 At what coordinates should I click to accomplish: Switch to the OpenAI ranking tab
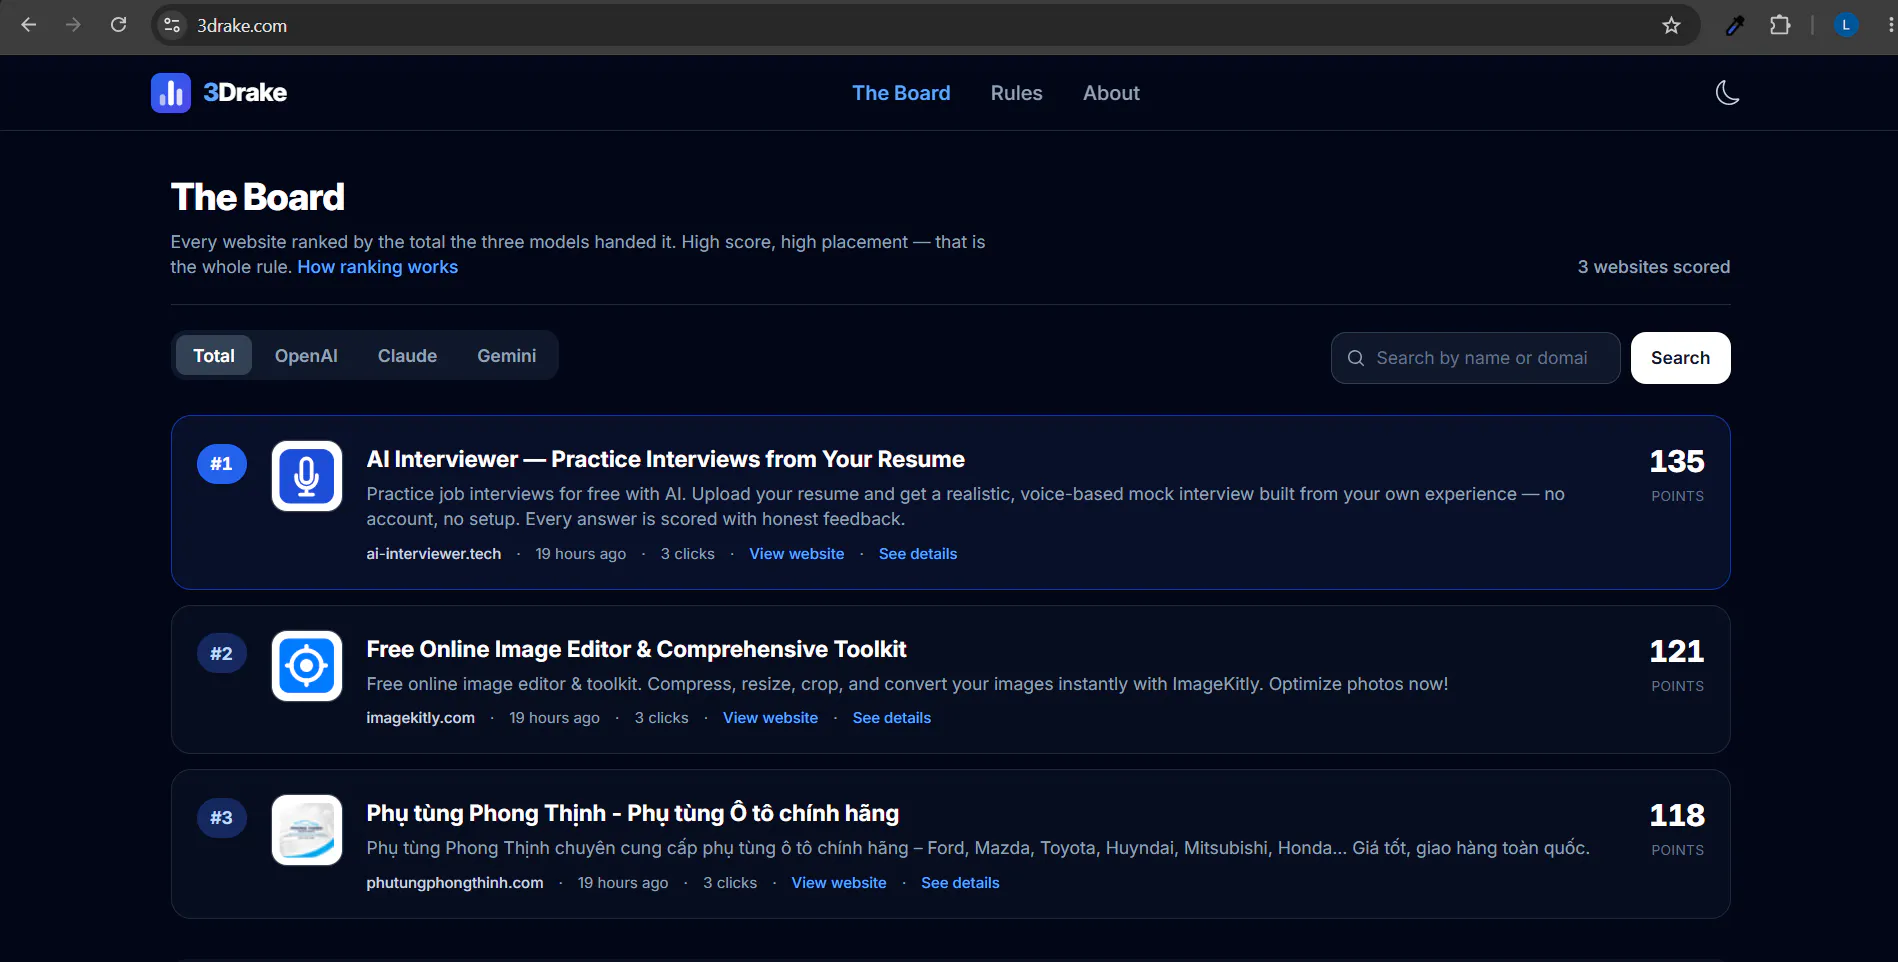pyautogui.click(x=306, y=356)
